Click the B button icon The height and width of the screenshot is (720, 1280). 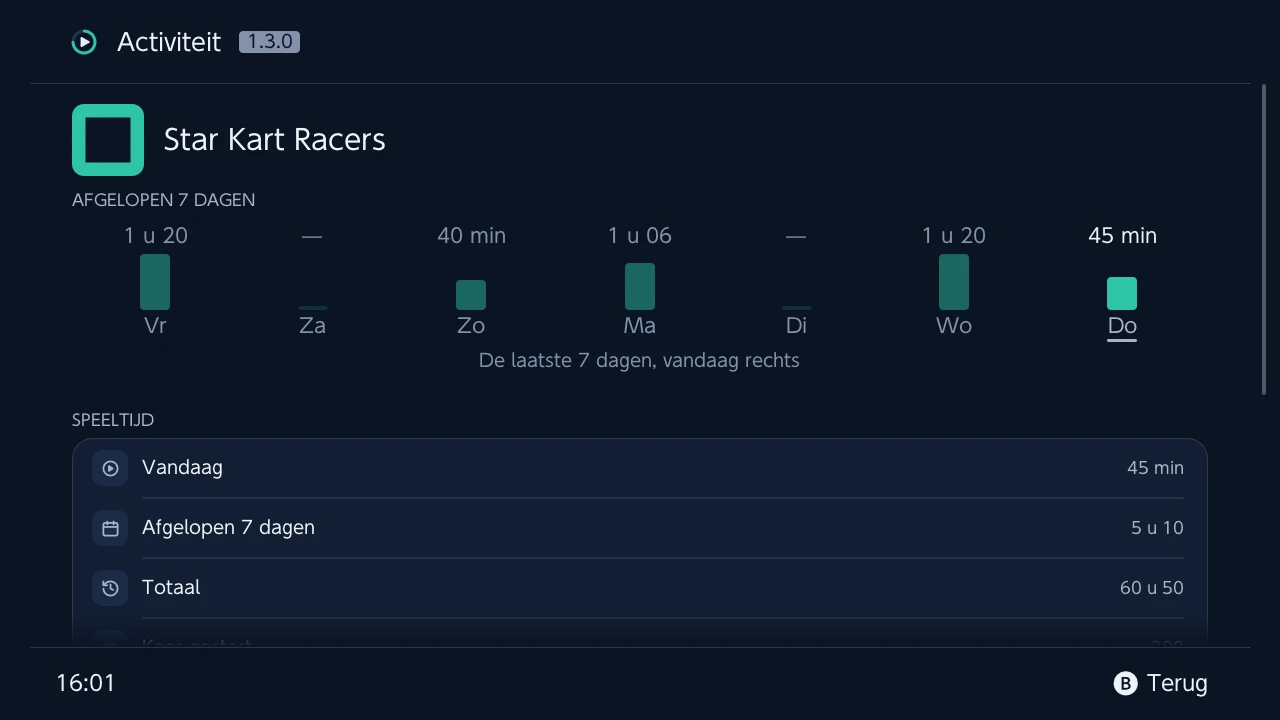(1126, 684)
